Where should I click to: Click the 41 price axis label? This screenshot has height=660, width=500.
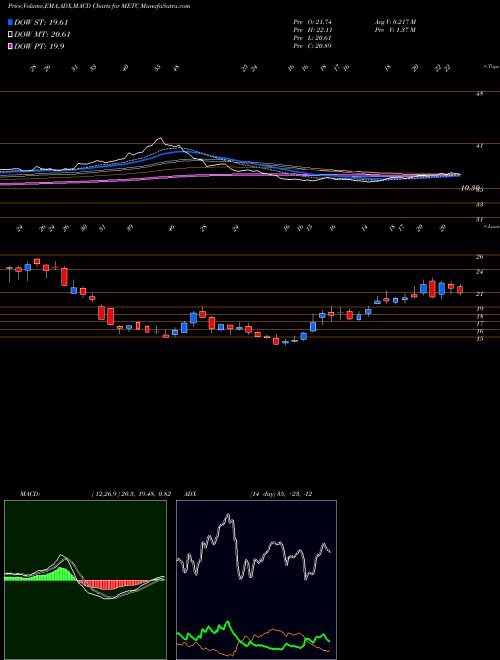[479, 146]
